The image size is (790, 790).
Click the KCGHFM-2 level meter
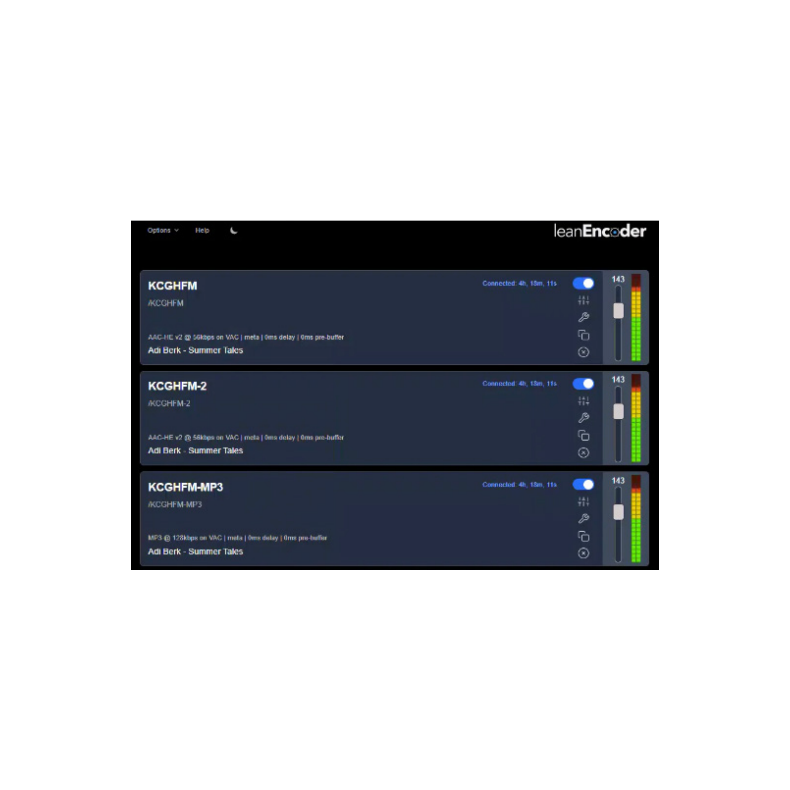coord(636,418)
